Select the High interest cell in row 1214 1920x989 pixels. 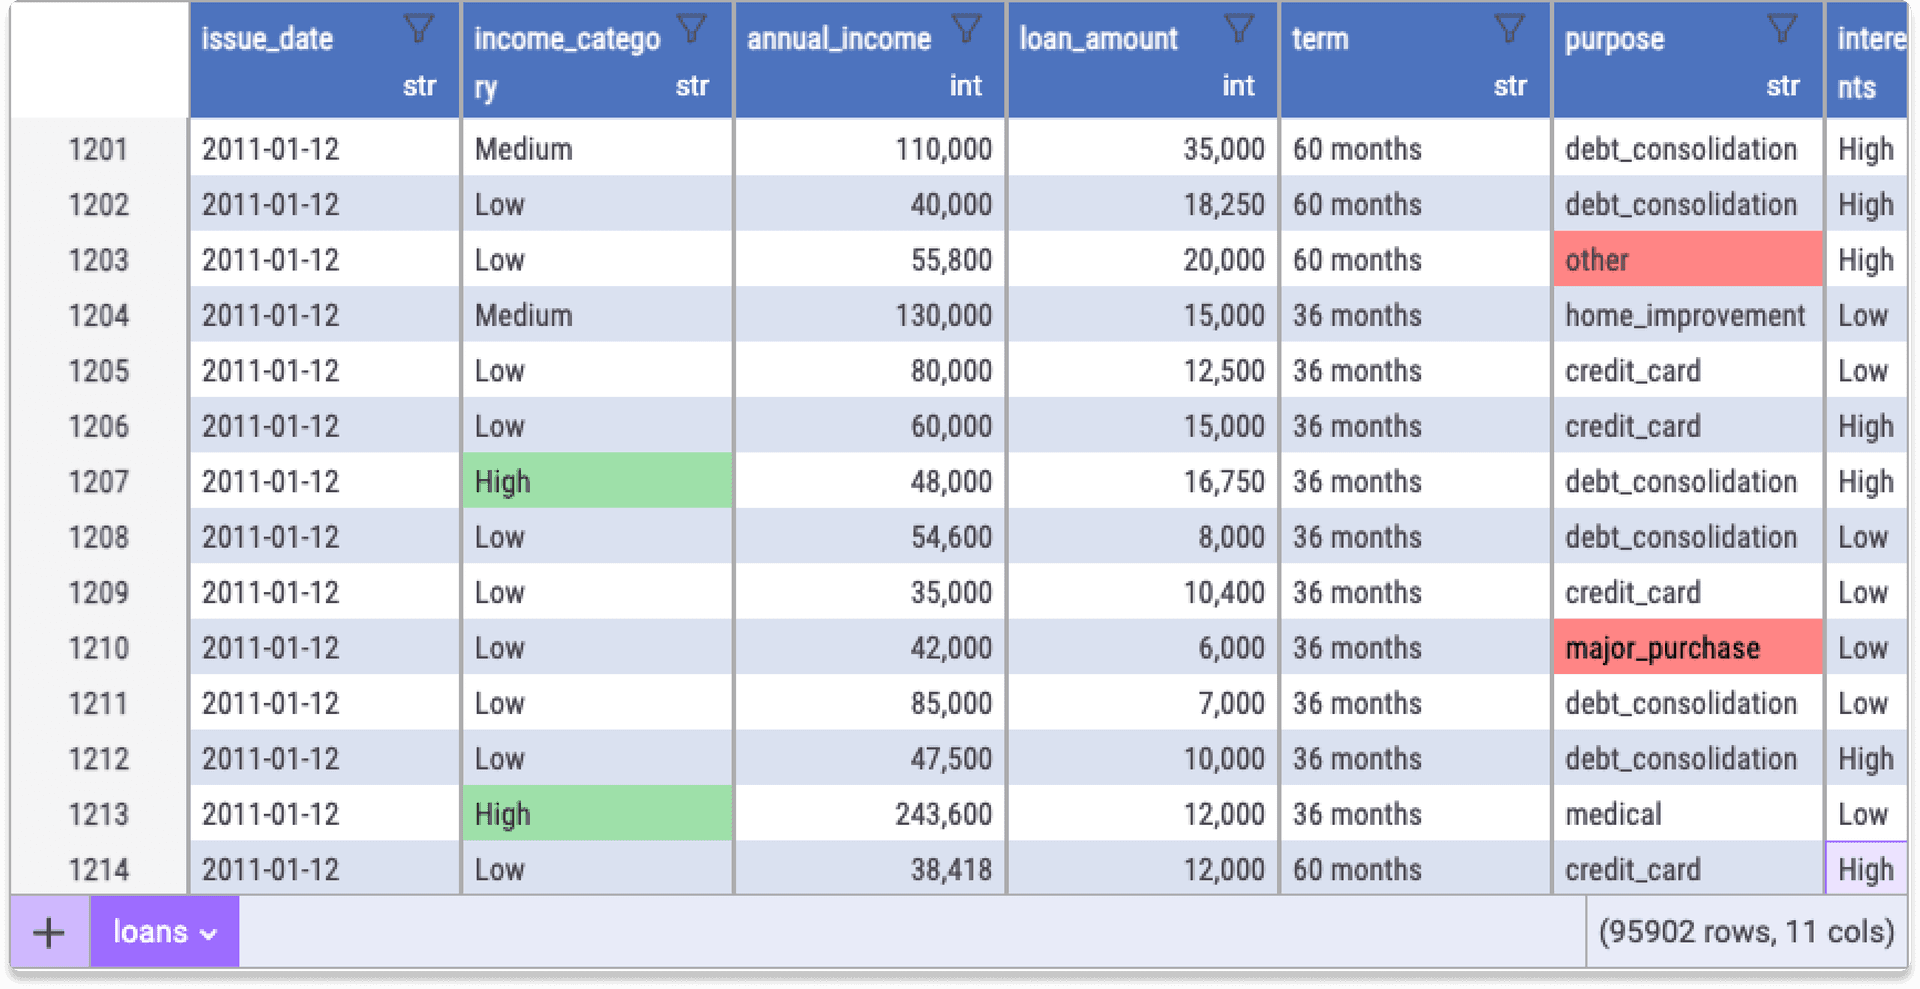click(1865, 869)
